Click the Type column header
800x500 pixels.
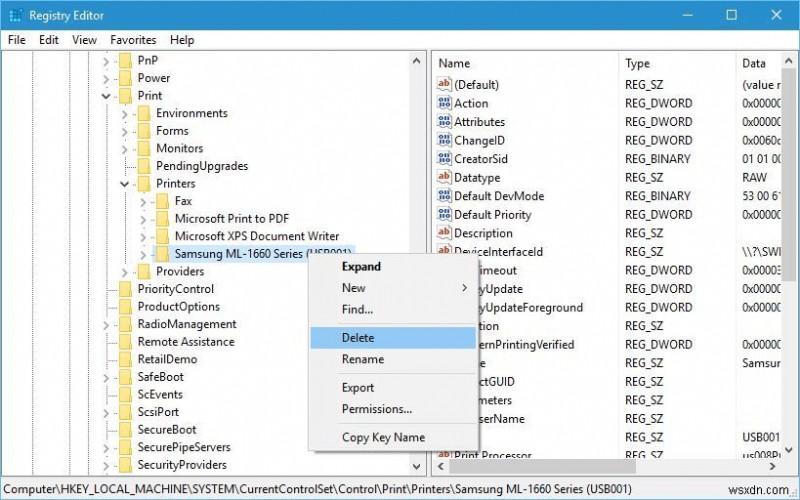678,63
